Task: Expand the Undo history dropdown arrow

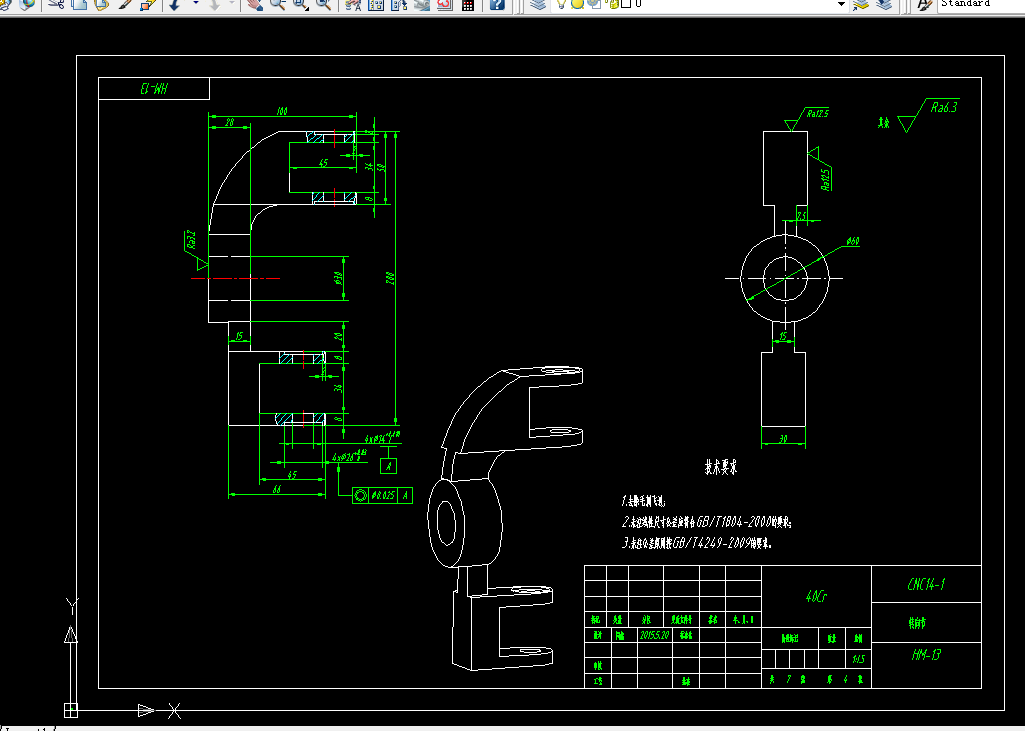Action: pos(195,3)
